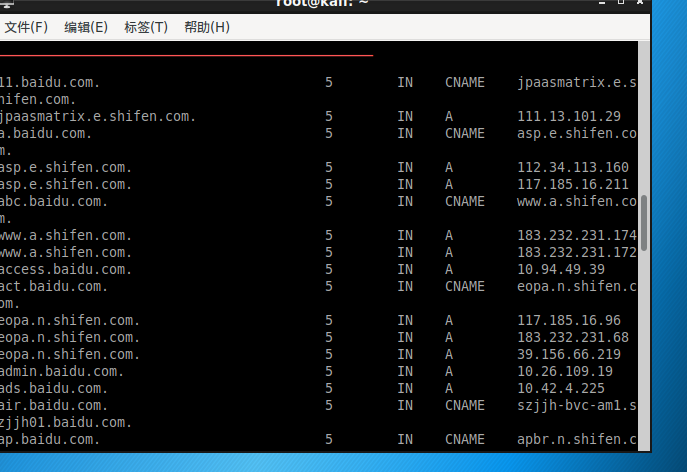The height and width of the screenshot is (472, 687).
Task: Click the jpaasmatrix.e.shifen.com. hostname in first column
Action: click(98, 117)
